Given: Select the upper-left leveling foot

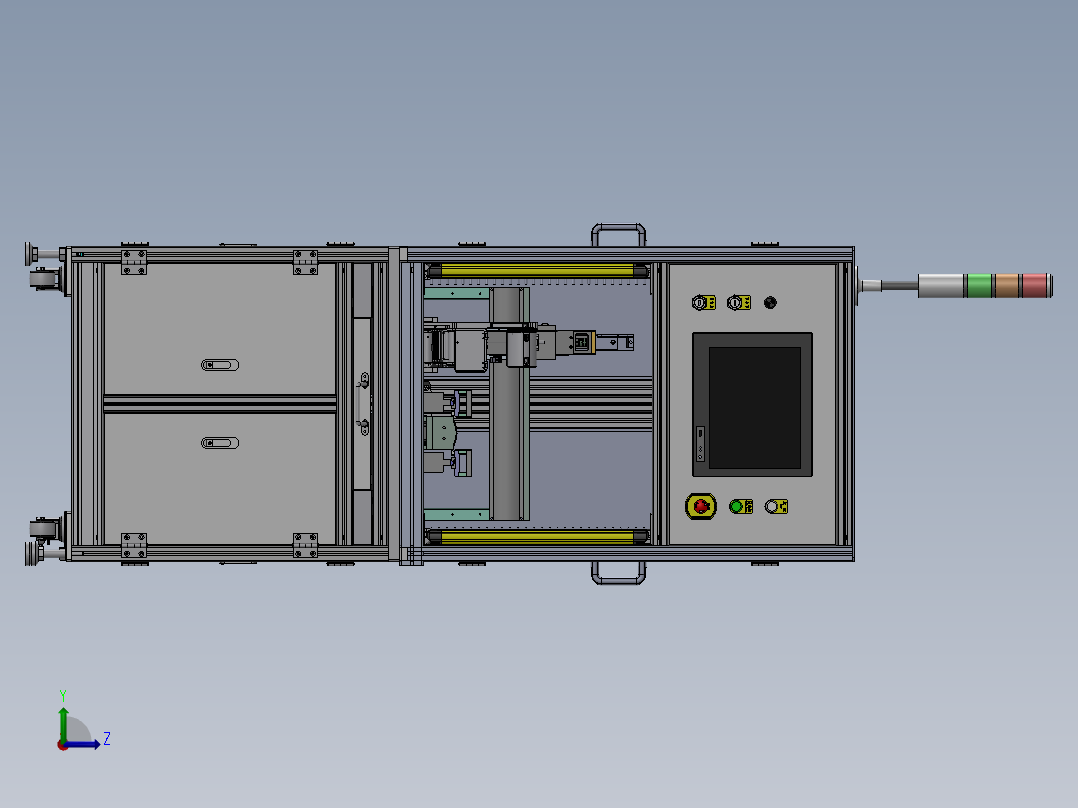Looking at the screenshot, I should pos(31,253).
